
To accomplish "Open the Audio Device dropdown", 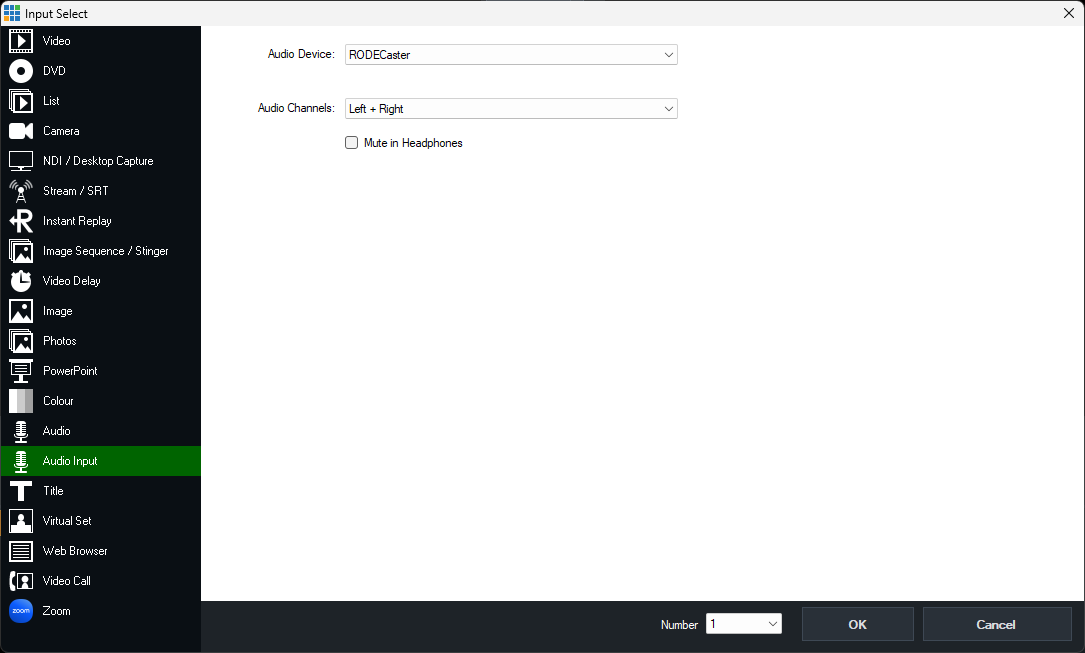I will point(511,55).
